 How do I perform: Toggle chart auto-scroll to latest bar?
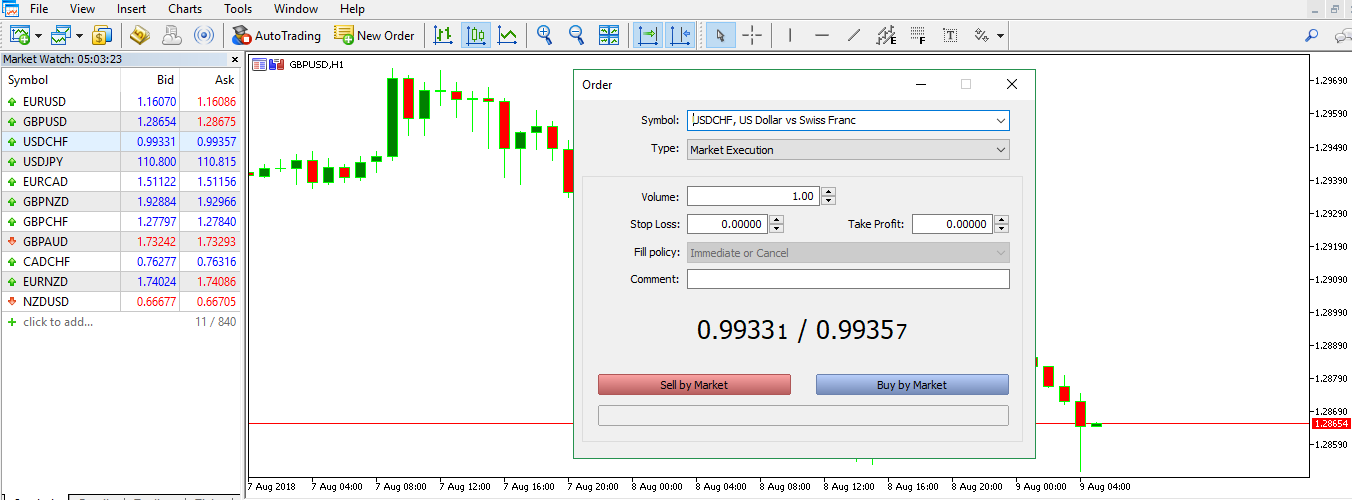point(648,35)
